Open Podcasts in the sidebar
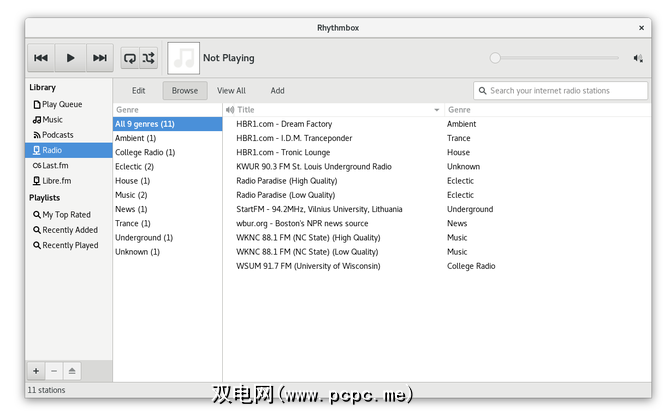This screenshot has height=418, width=670. pos(68,135)
